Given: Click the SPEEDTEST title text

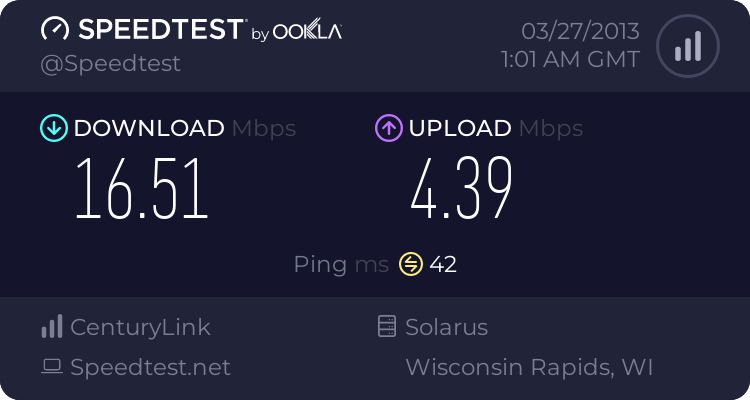Looking at the screenshot, I should pos(159,30).
